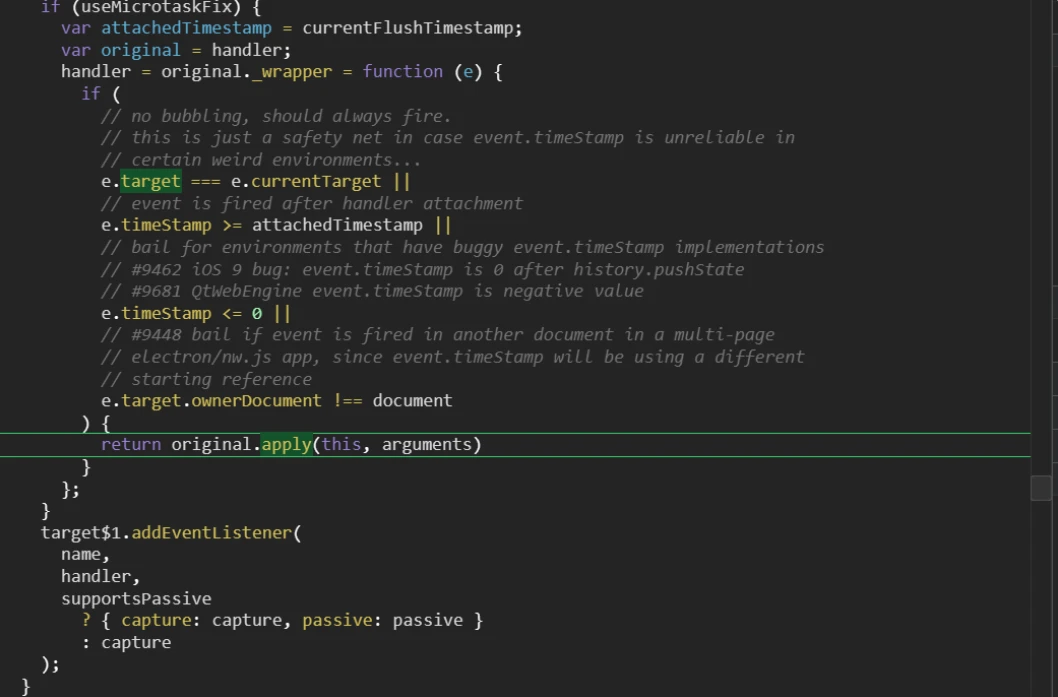Image resolution: width=1058 pixels, height=697 pixels.
Task: Place cursor on 'ownerDocument' property
Action: [x=256, y=401]
